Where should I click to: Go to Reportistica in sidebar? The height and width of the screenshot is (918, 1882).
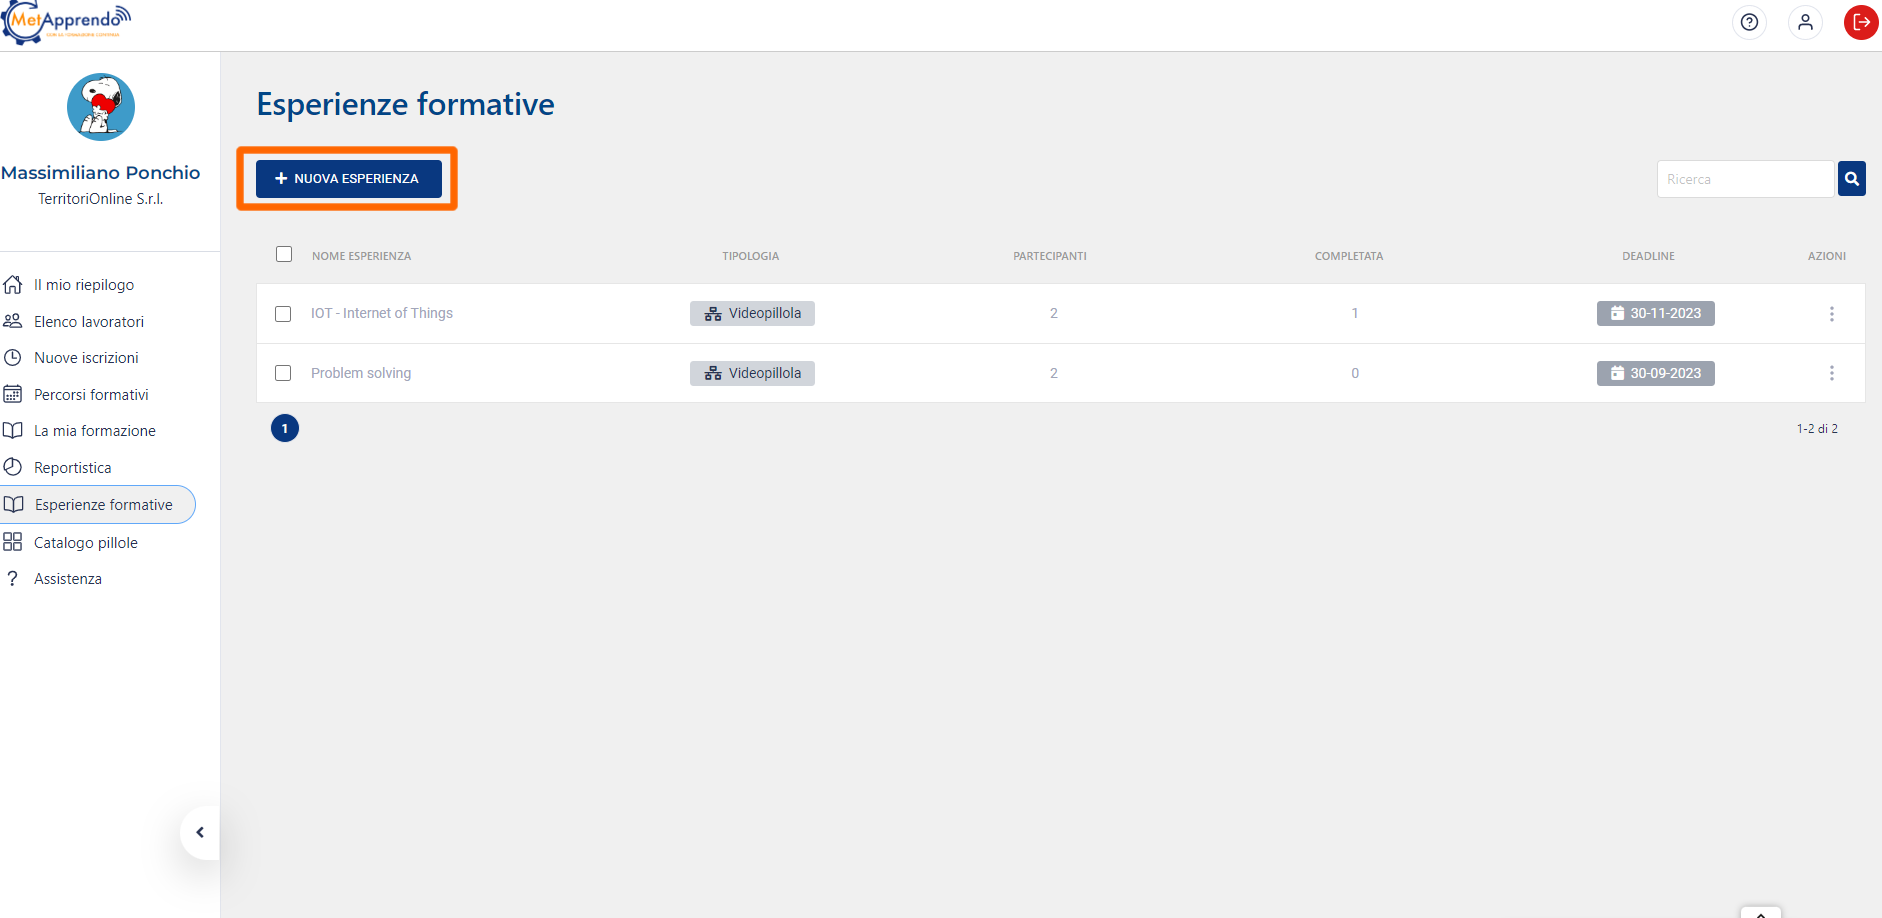[72, 468]
